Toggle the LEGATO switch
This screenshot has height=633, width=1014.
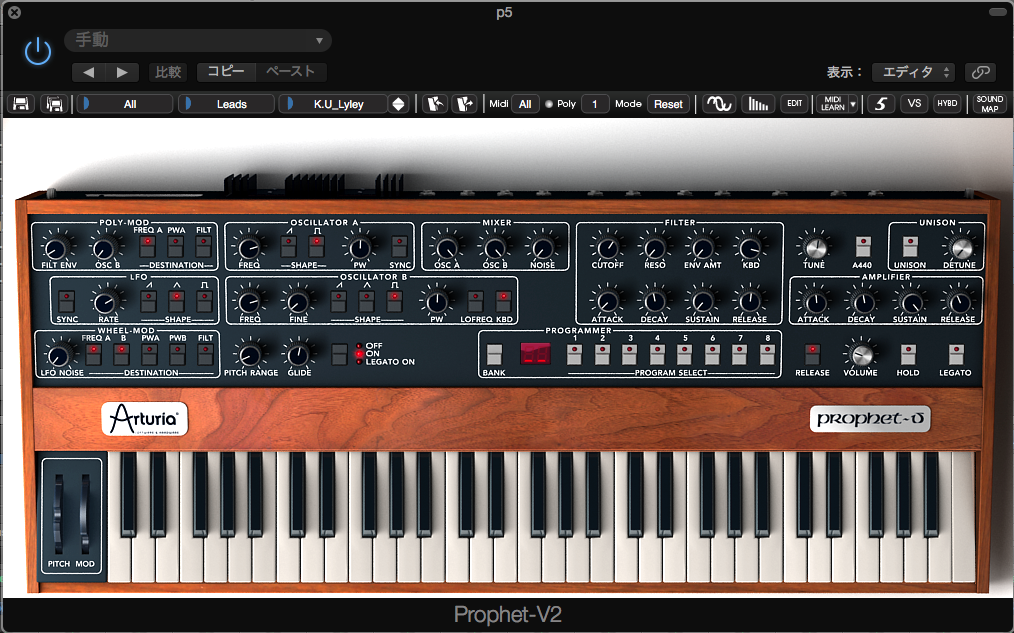pos(956,354)
